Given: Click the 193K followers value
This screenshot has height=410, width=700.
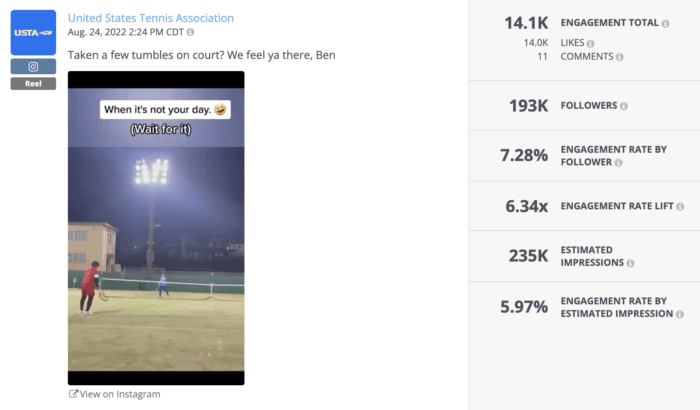Looking at the screenshot, I should (529, 106).
